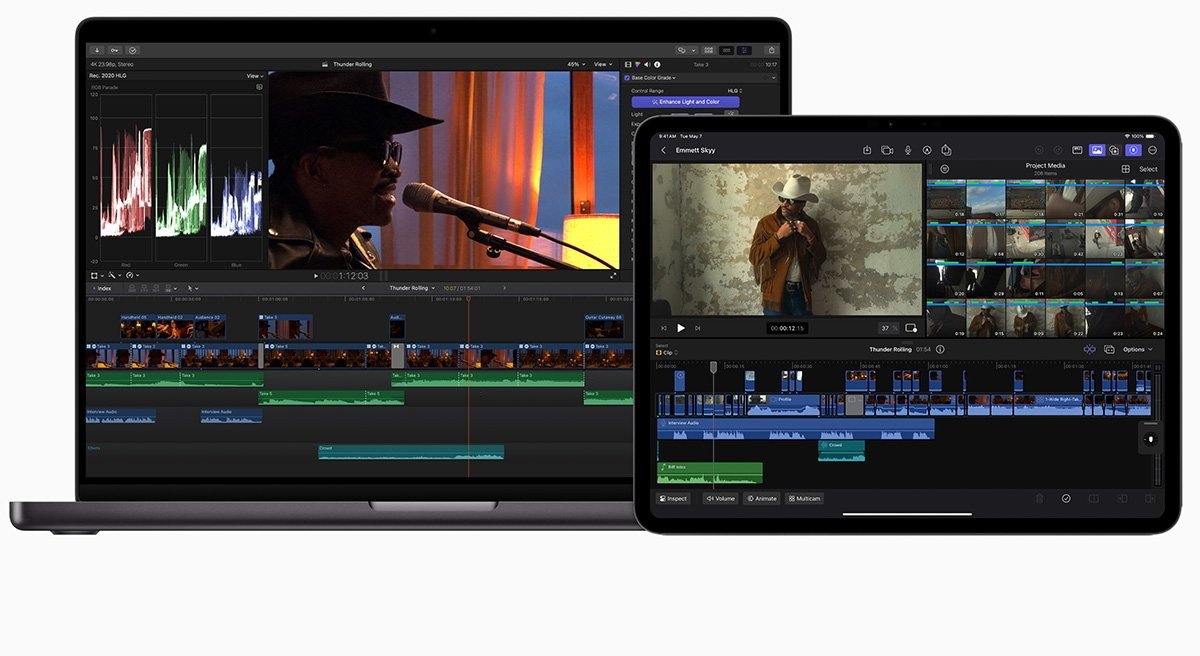Open the camera record icon on iPad
The width and height of the screenshot is (1200, 656).
click(887, 150)
